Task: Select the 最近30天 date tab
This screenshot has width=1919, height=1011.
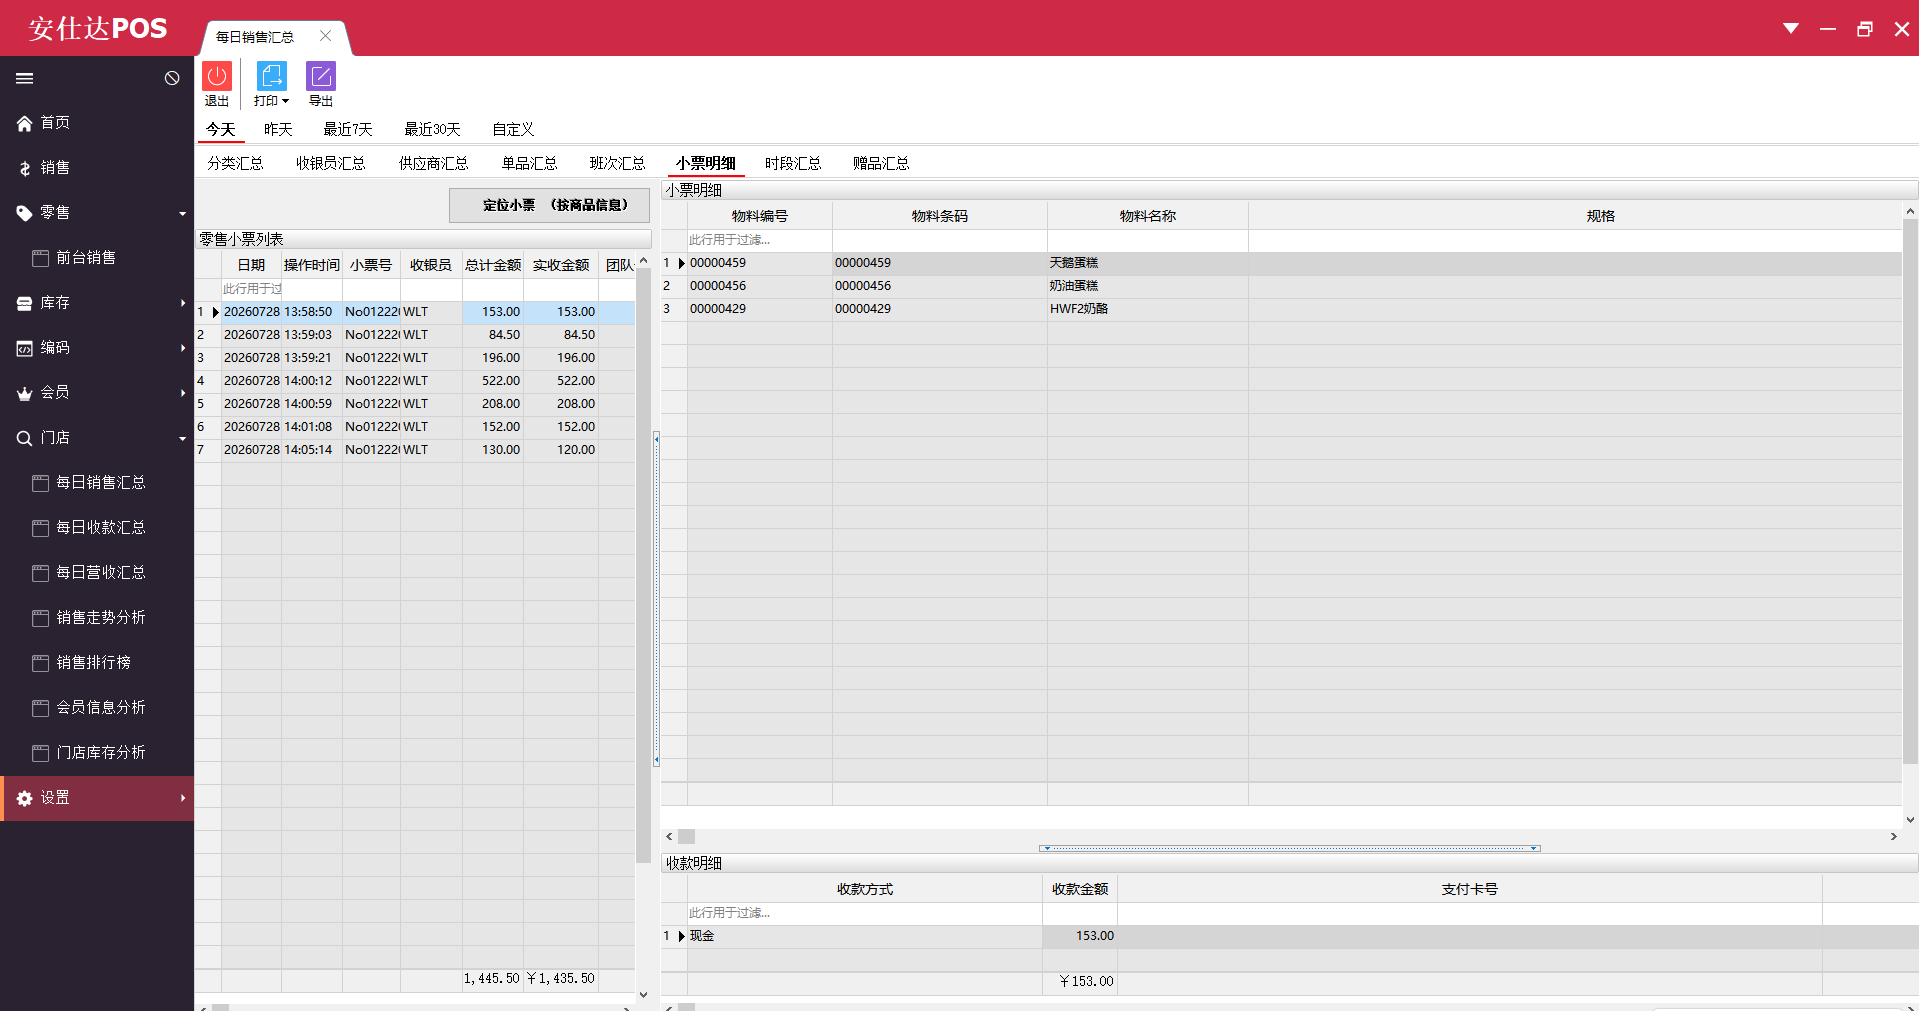Action: pyautogui.click(x=432, y=129)
